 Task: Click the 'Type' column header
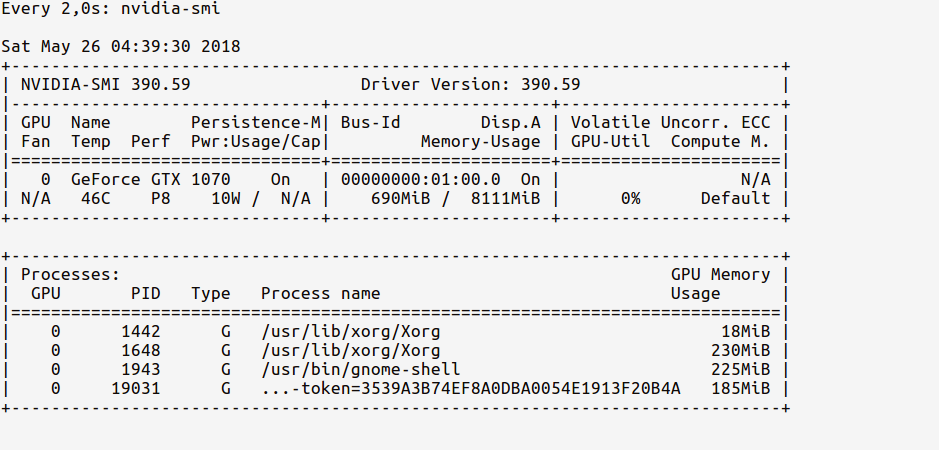click(211, 294)
